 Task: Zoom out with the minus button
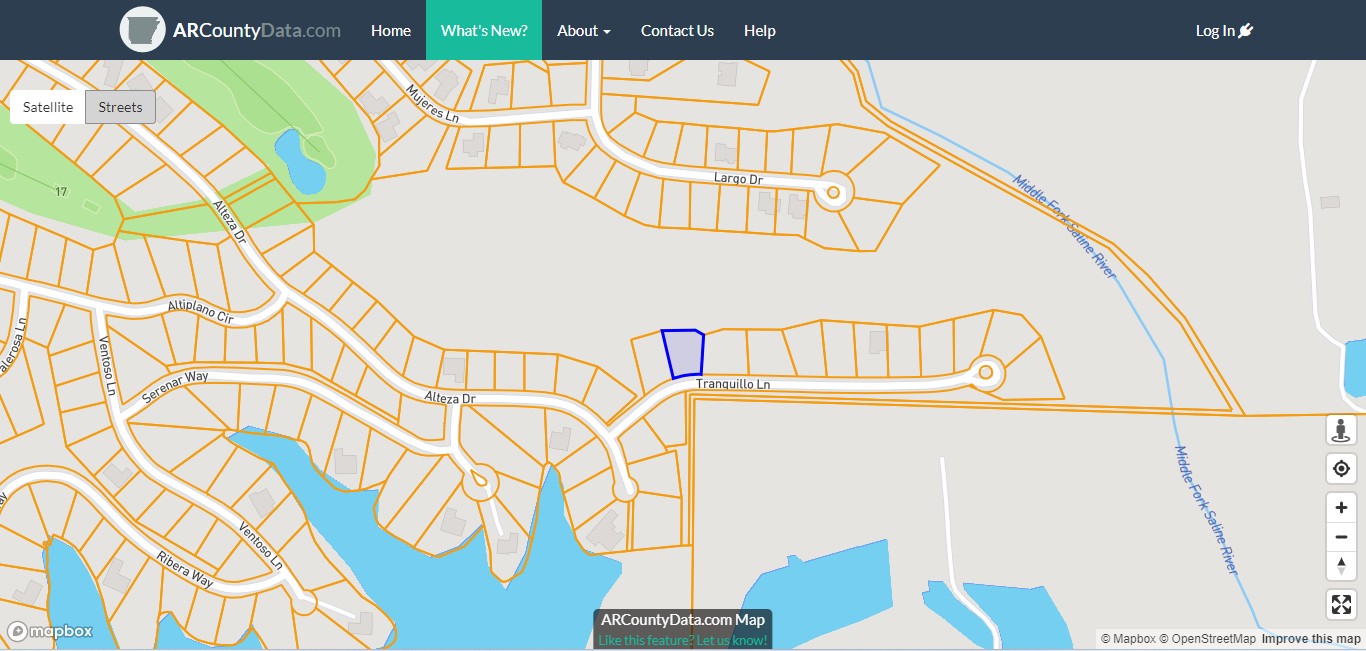pyautogui.click(x=1341, y=537)
